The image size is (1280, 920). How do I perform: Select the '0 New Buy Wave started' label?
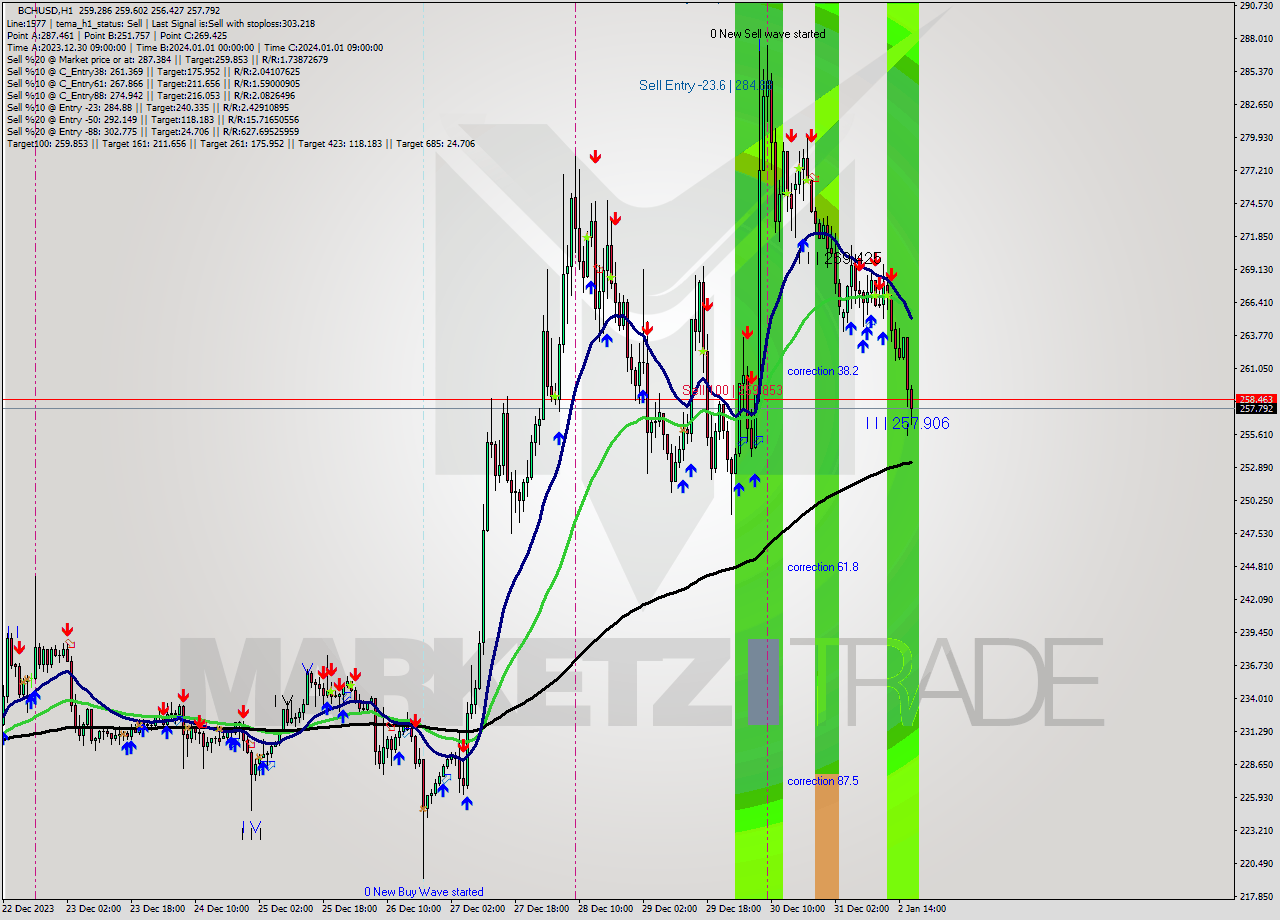(424, 892)
